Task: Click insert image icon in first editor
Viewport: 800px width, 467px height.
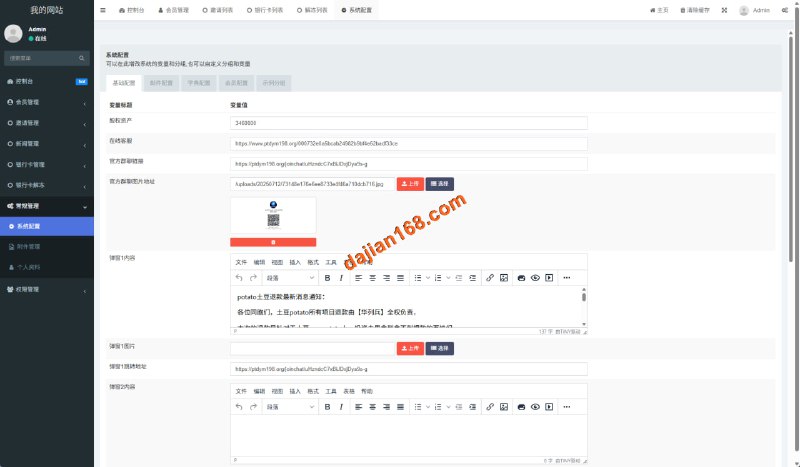Action: coord(504,277)
